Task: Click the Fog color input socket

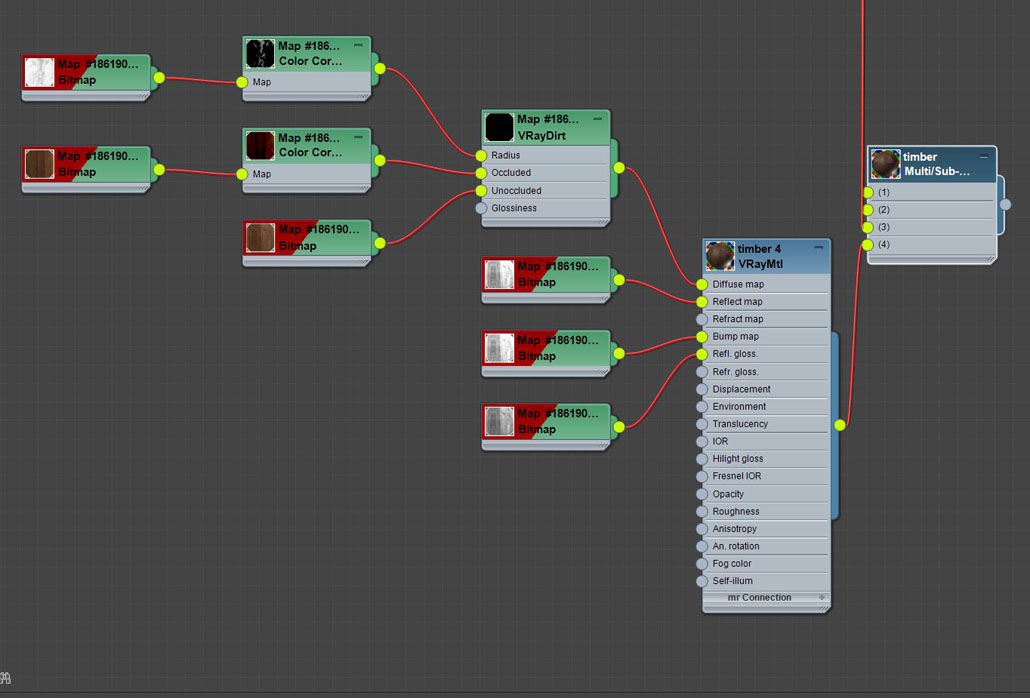Action: tap(702, 563)
